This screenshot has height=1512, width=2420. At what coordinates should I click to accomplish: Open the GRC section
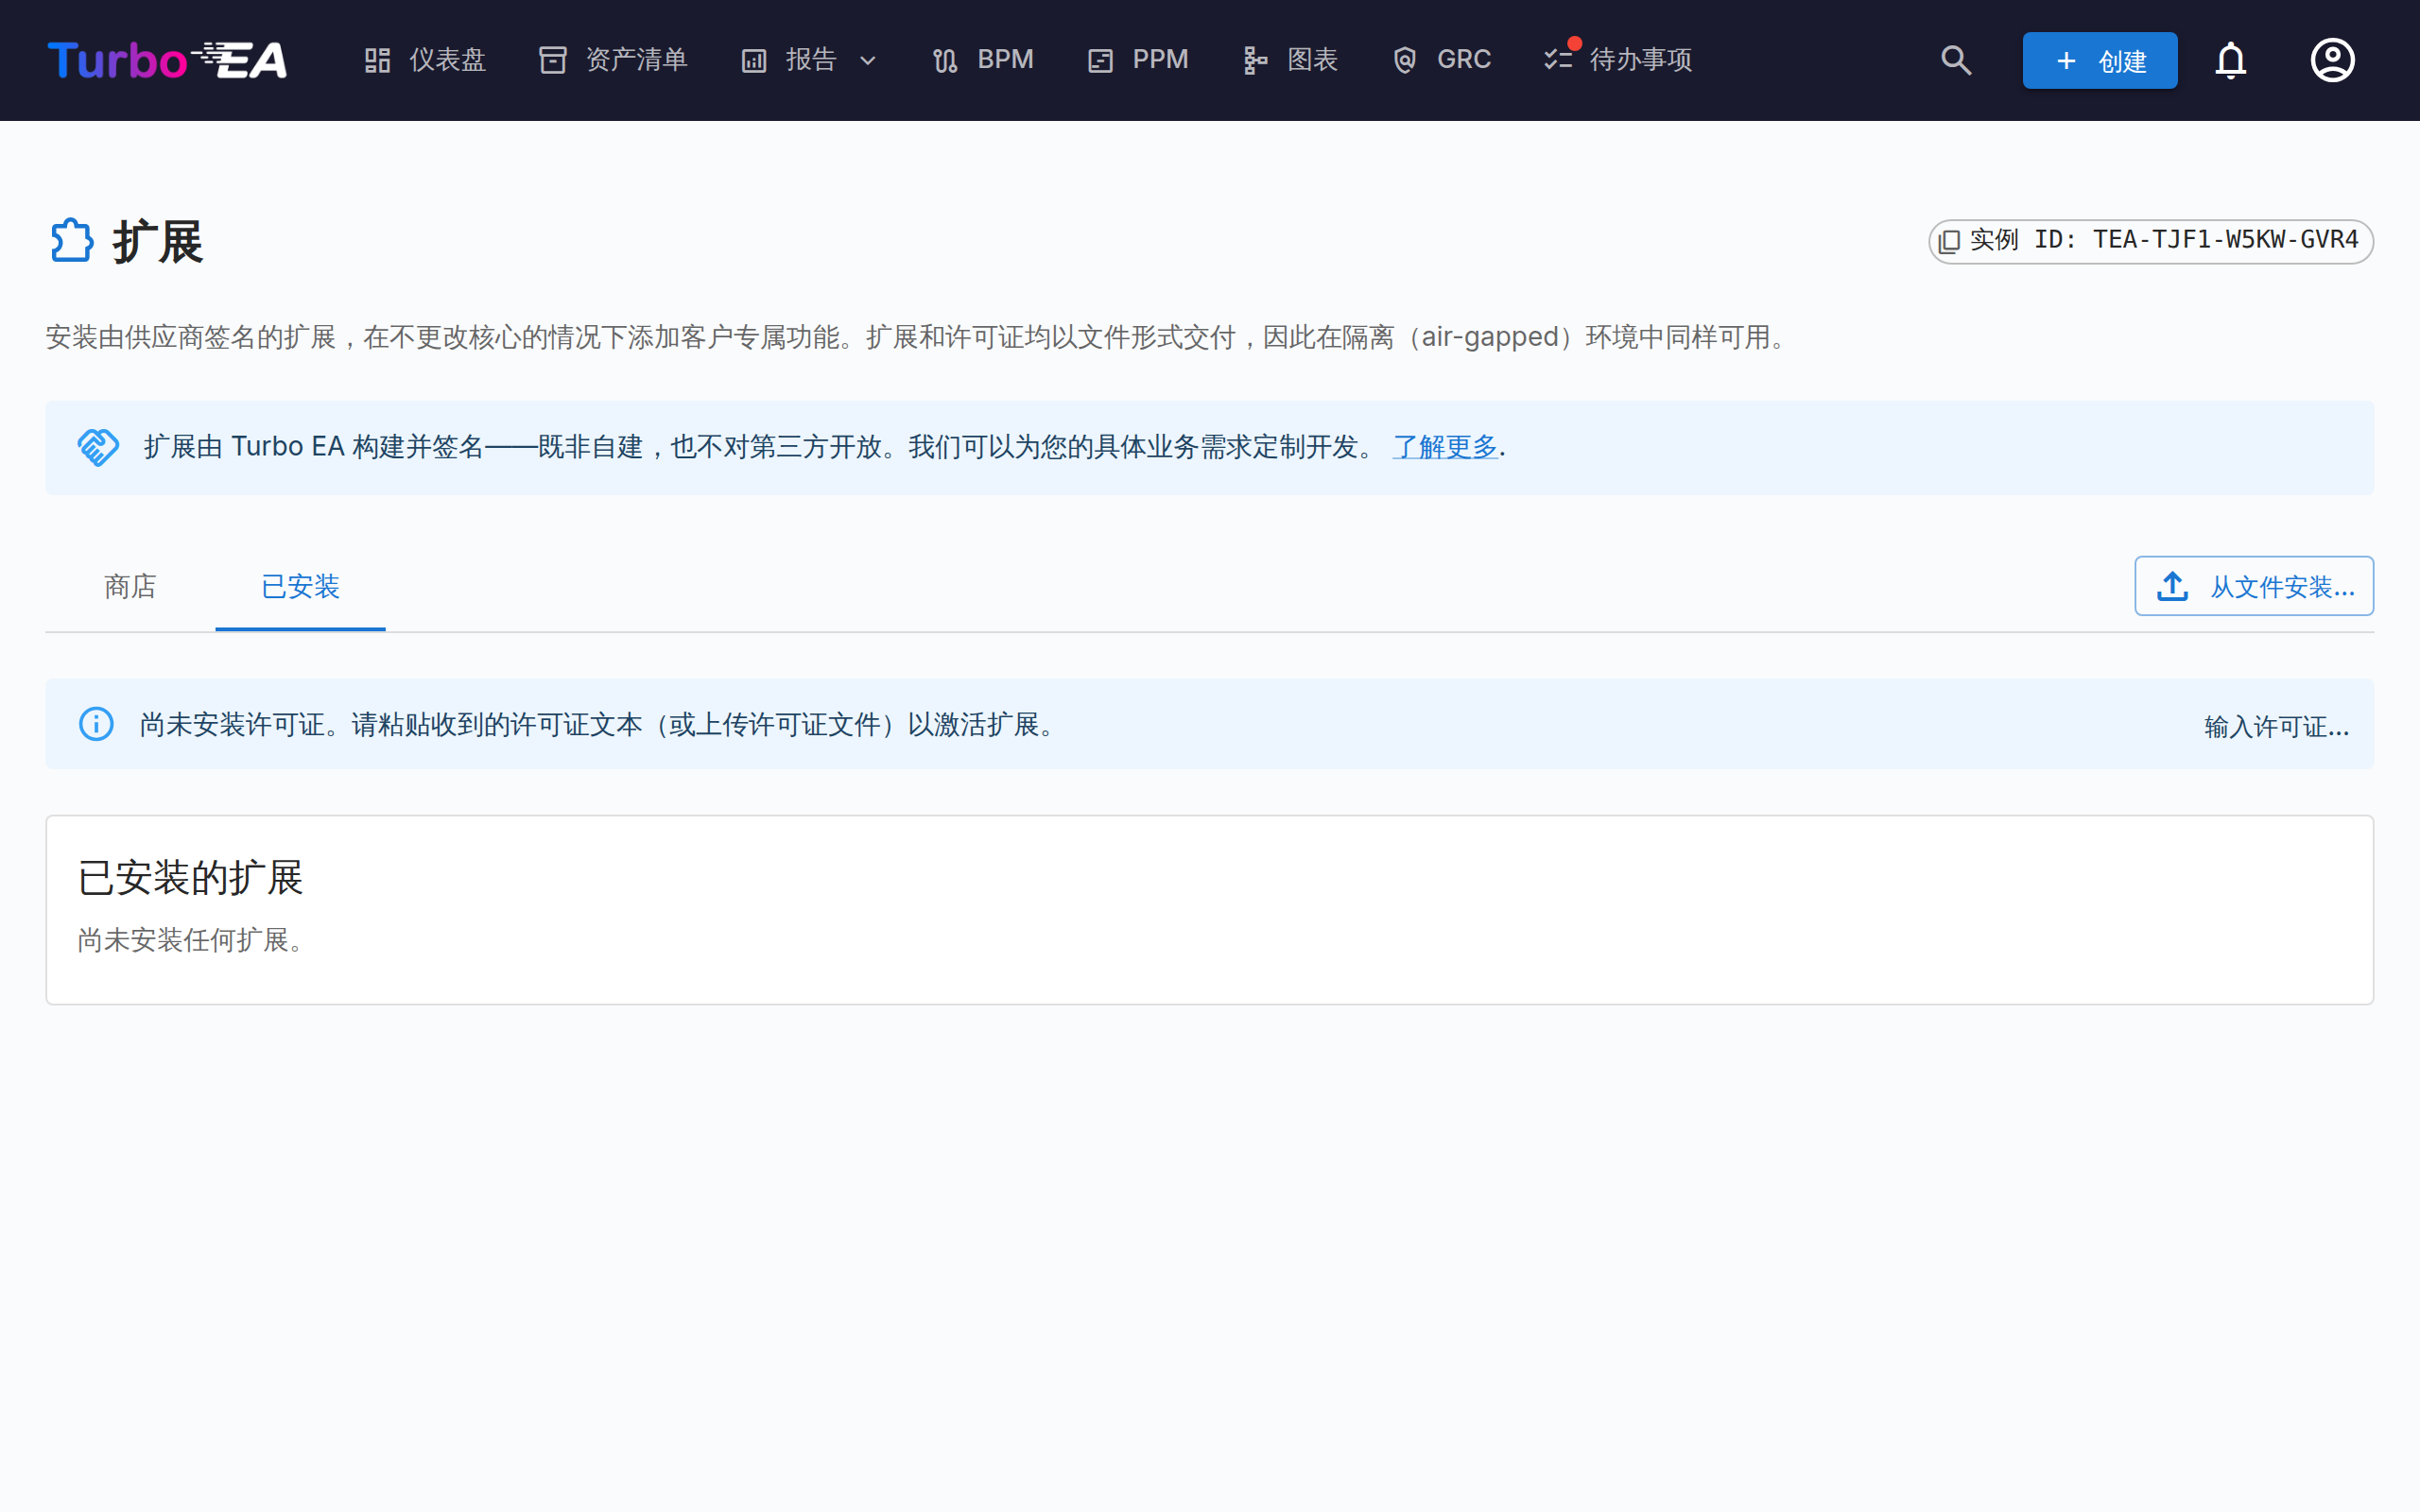click(x=1441, y=60)
